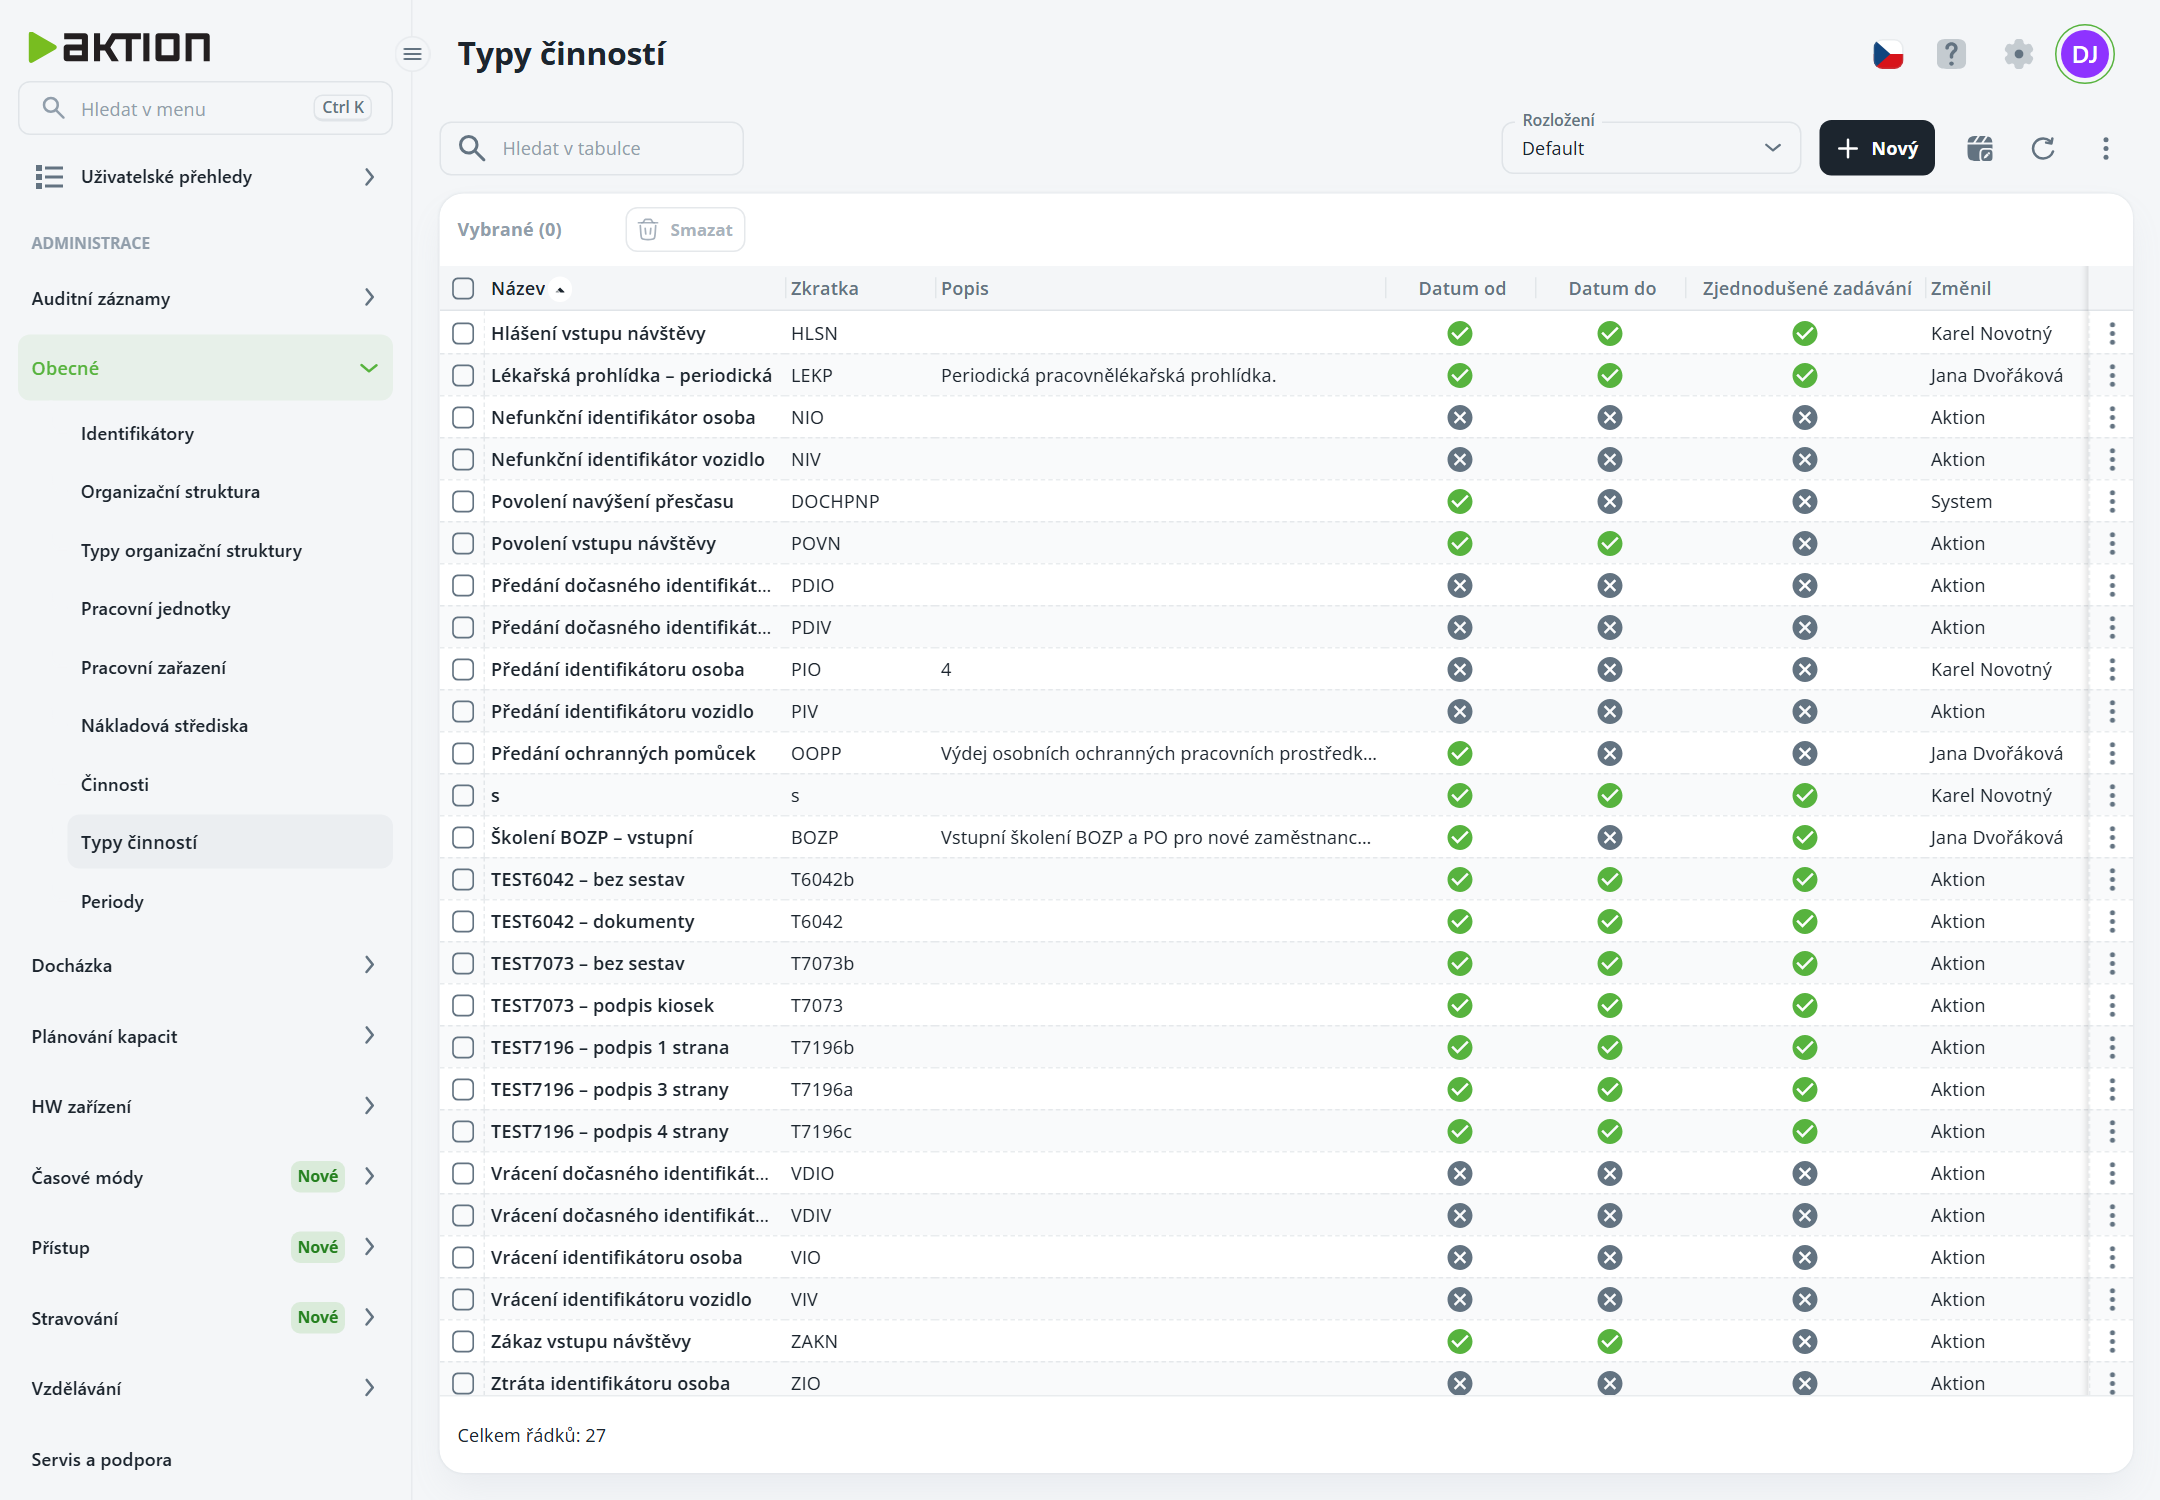Click the Smazat delete button
This screenshot has height=1500, width=2160.
685,230
